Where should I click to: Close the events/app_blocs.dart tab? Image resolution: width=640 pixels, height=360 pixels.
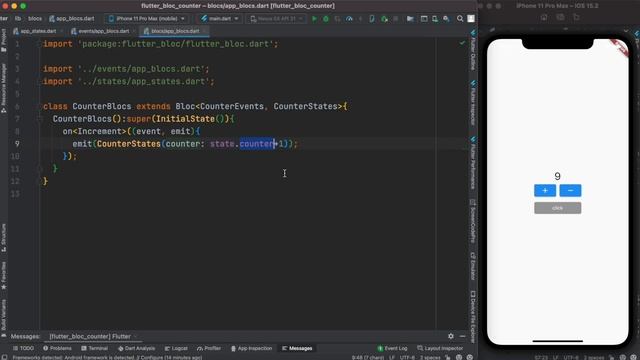coord(133,31)
